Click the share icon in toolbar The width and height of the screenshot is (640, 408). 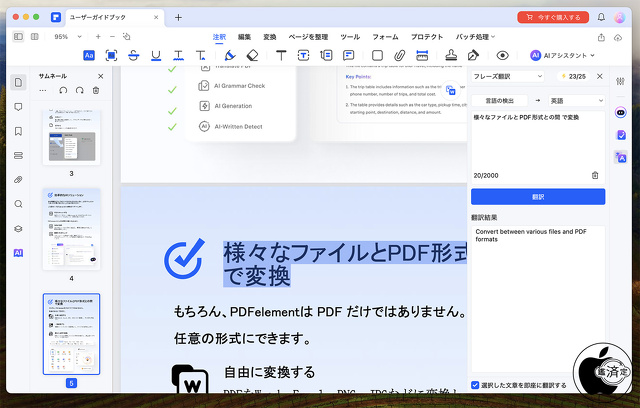[x=601, y=37]
